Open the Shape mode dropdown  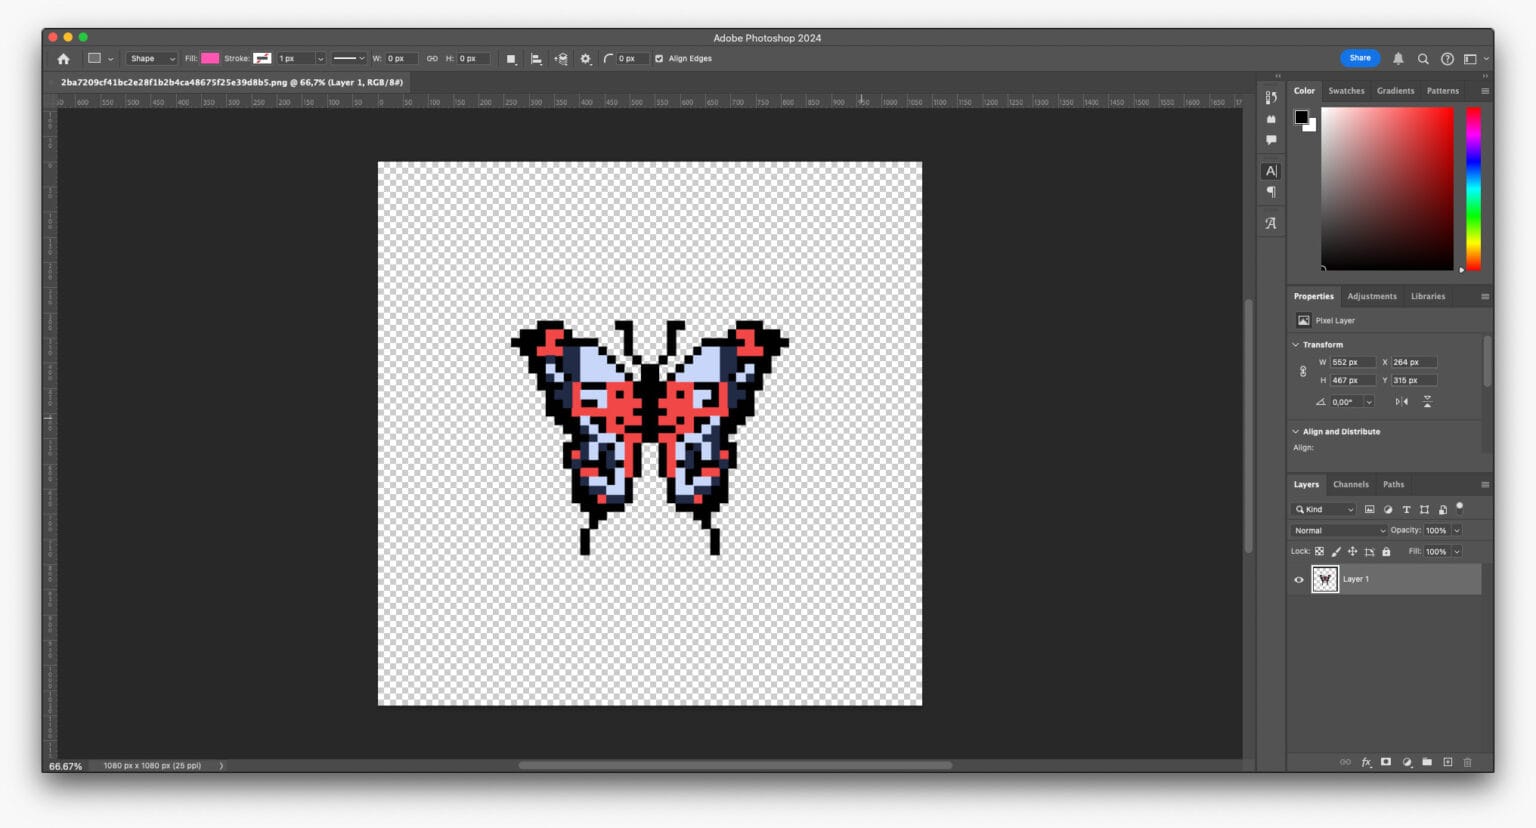(151, 58)
